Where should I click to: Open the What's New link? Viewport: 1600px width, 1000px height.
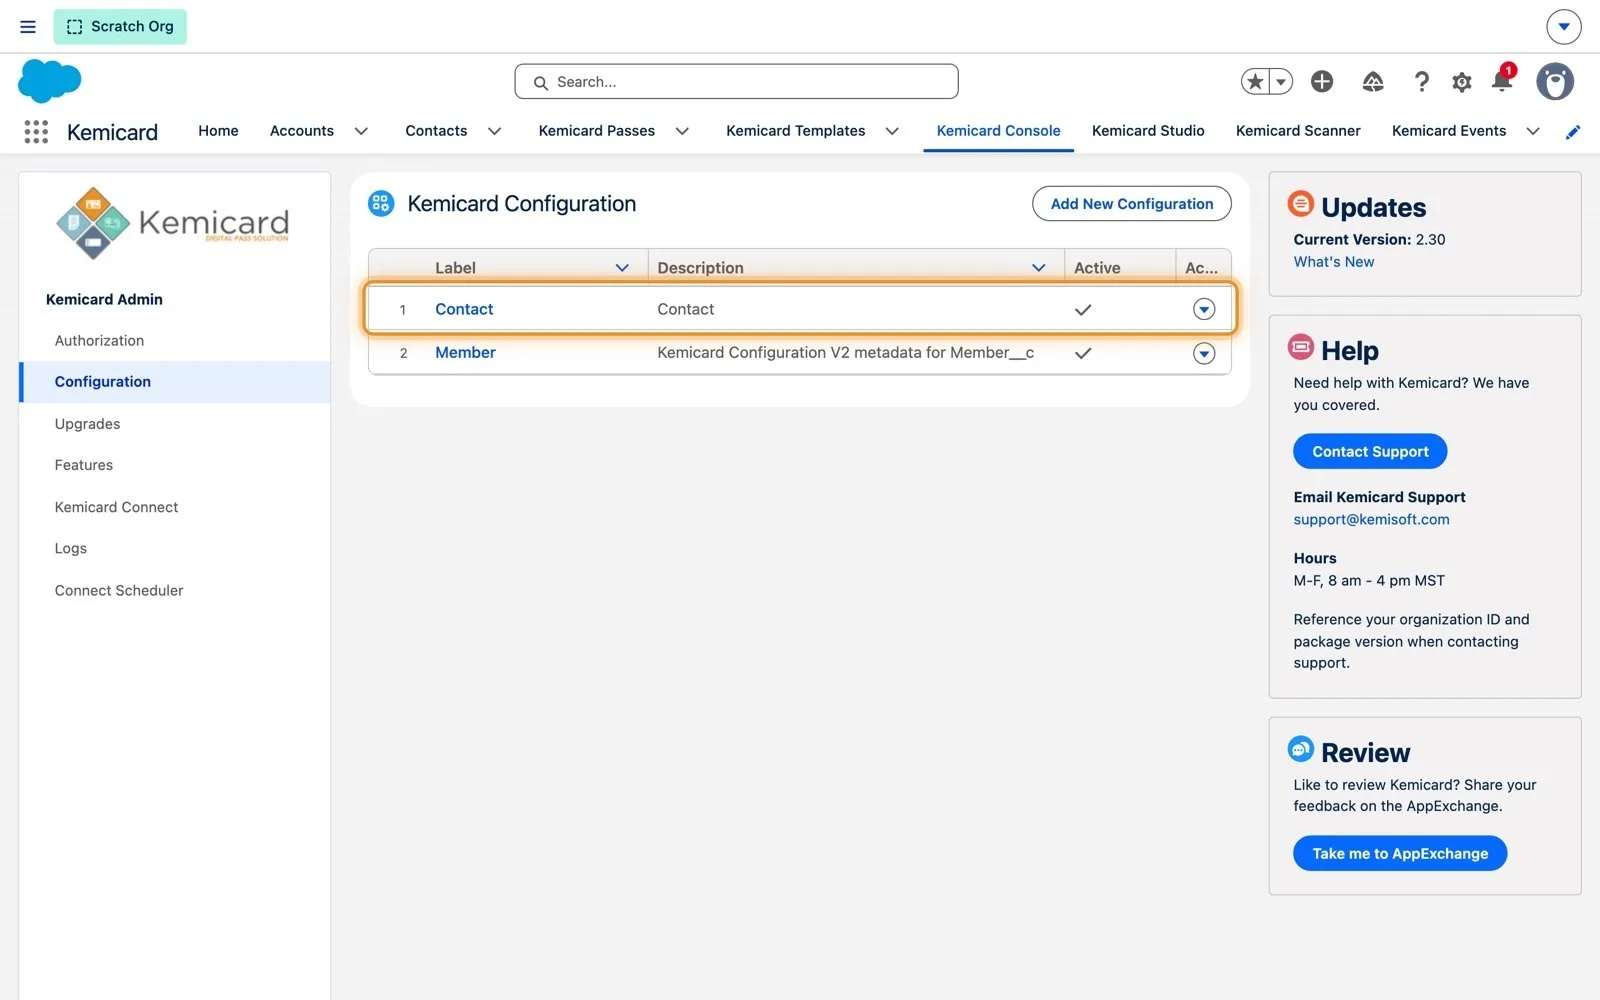click(x=1334, y=262)
